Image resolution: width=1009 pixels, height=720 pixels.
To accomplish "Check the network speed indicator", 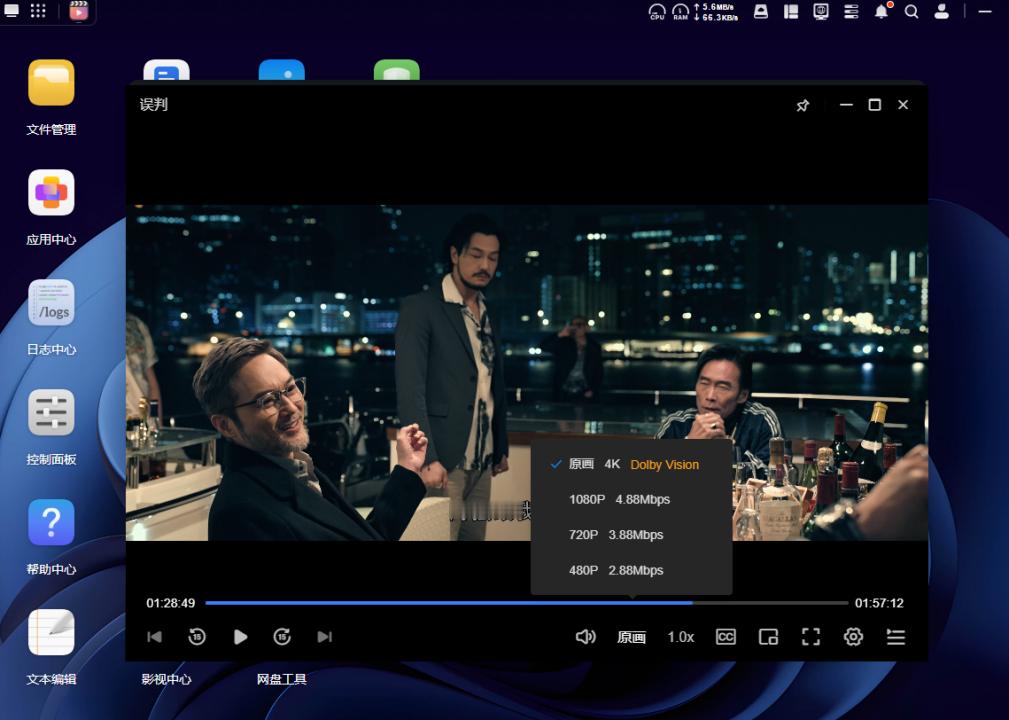I will [x=716, y=12].
